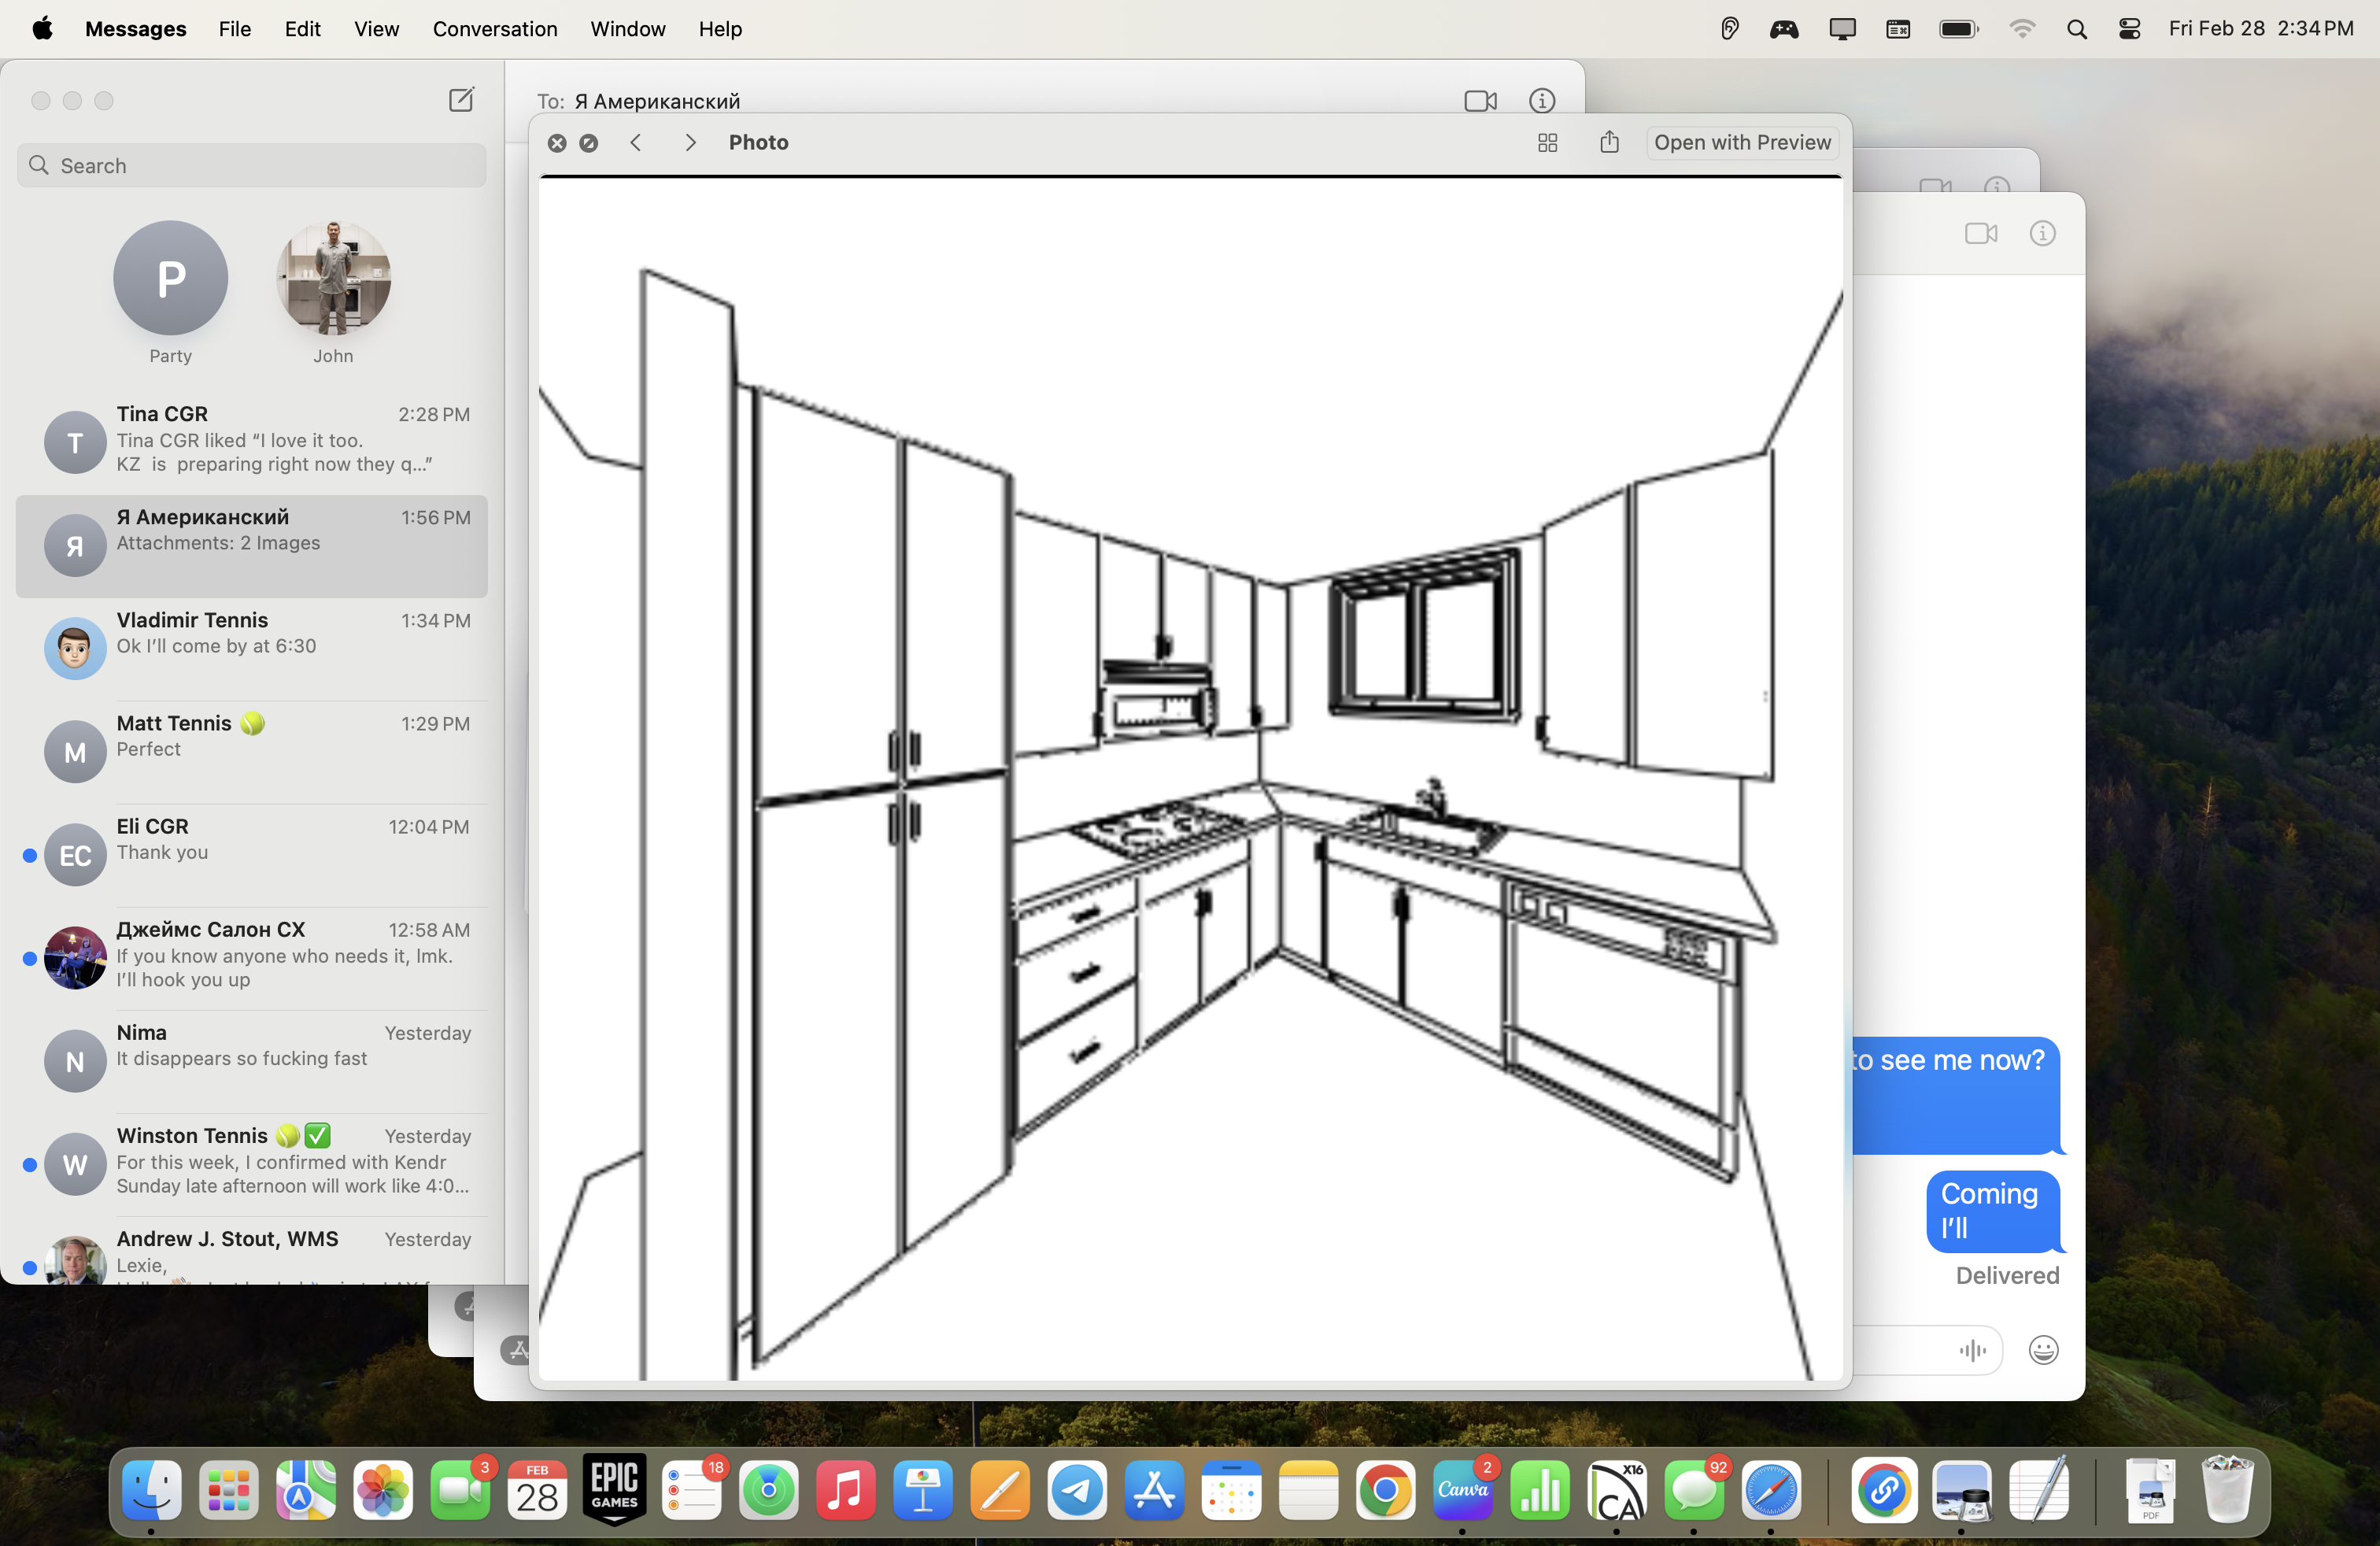Image resolution: width=2380 pixels, height=1546 pixels.
Task: Open Spotlight search in menu bar
Action: coord(2076,29)
